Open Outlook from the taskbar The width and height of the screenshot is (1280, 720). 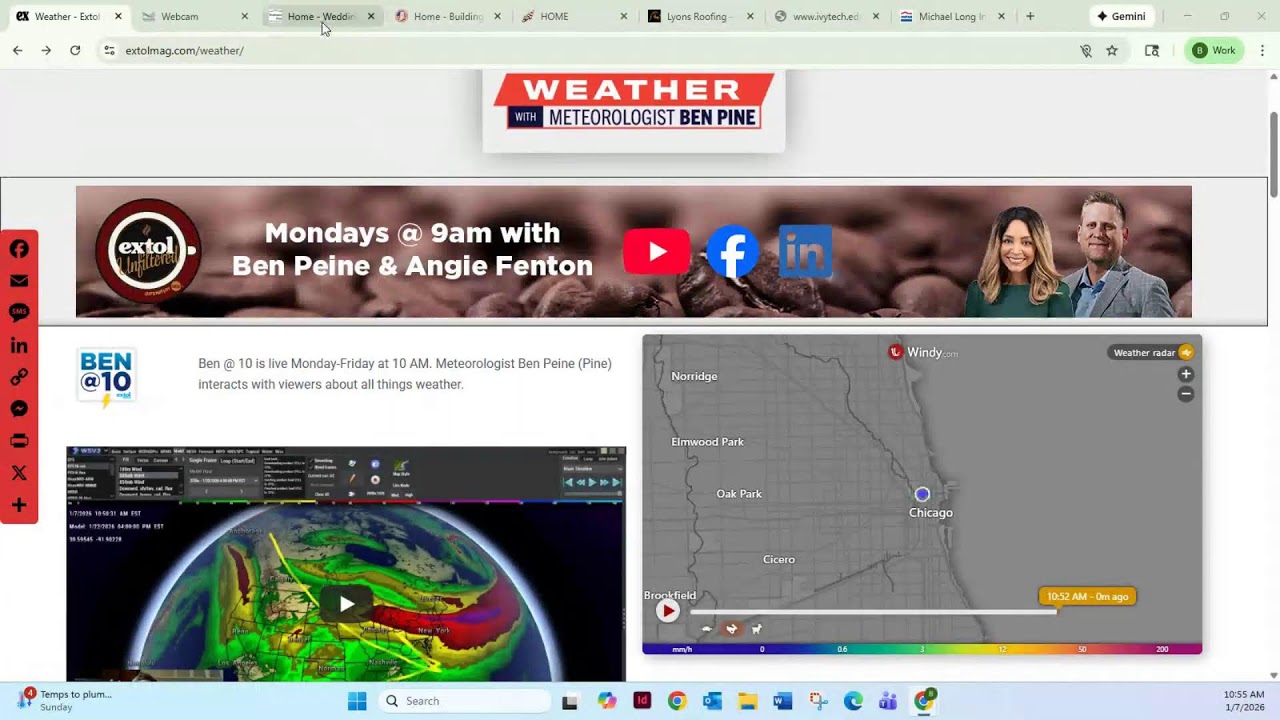pyautogui.click(x=712, y=701)
